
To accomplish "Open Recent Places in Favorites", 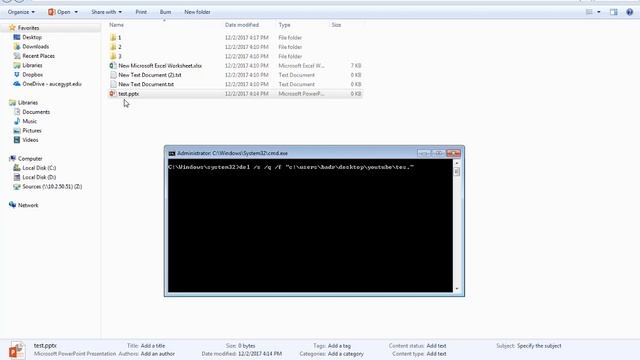I will coord(38,56).
